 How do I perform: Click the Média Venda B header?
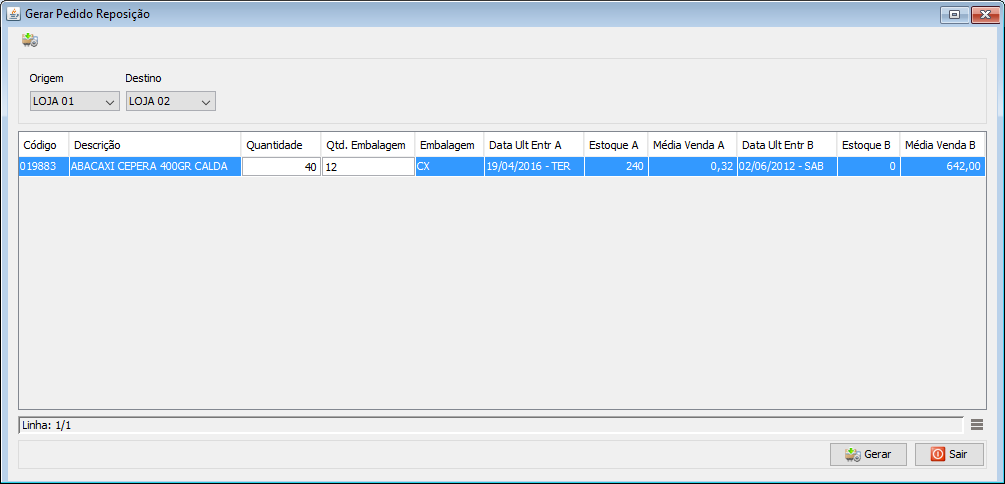click(941, 145)
